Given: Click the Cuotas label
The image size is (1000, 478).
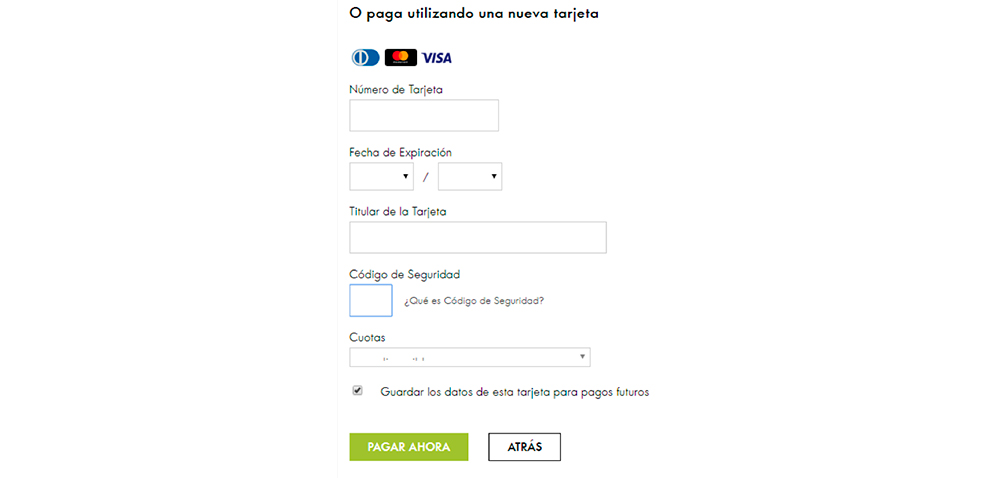Looking at the screenshot, I should click(x=367, y=337).
